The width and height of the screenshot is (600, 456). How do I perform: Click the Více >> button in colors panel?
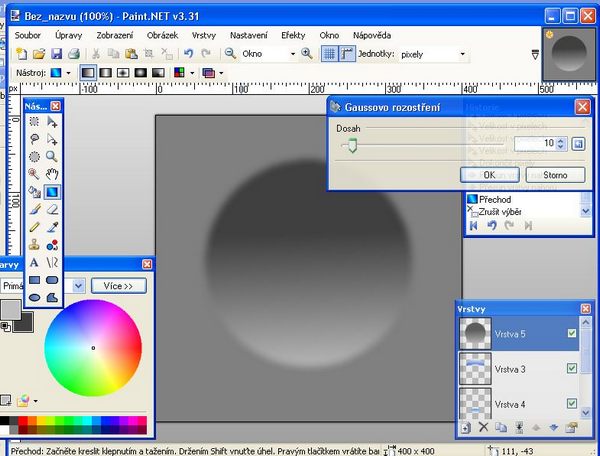point(119,285)
